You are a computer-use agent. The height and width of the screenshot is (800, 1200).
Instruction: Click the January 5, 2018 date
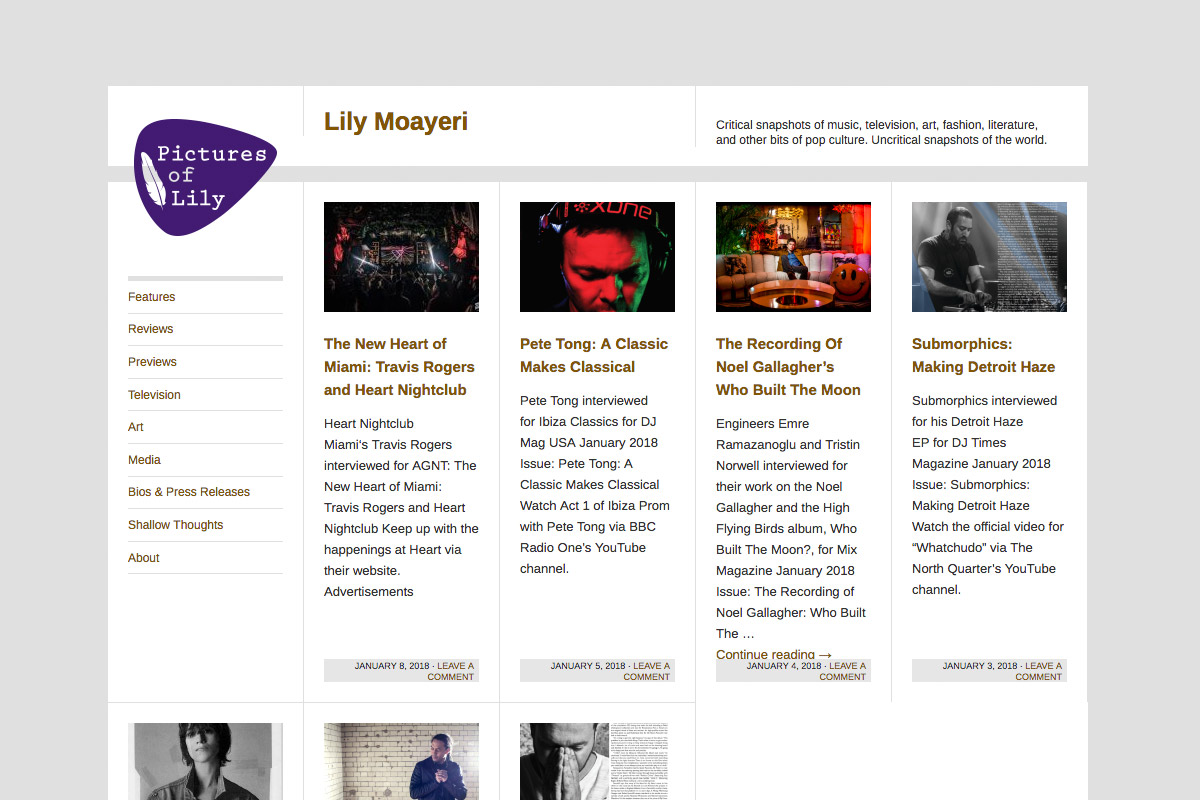click(x=588, y=666)
